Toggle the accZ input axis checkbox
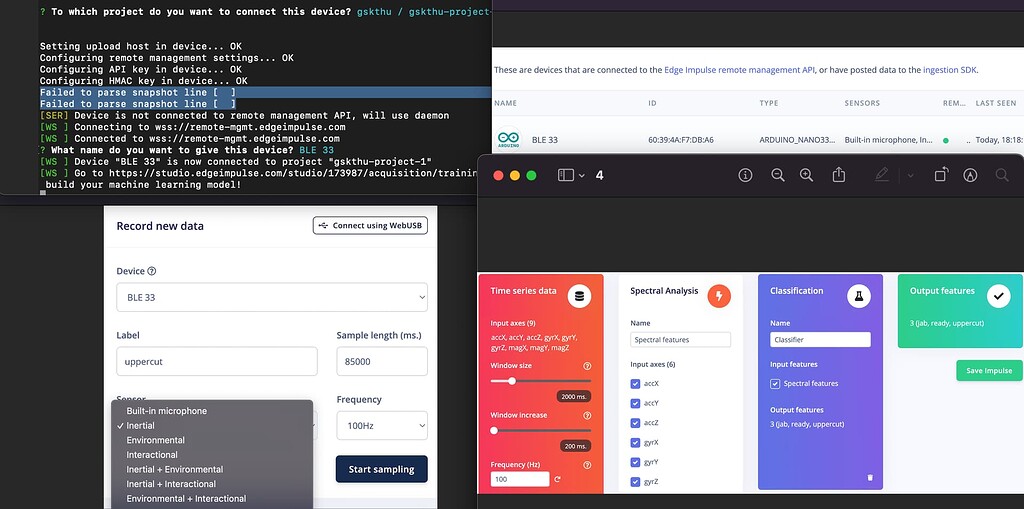Image resolution: width=1024 pixels, height=509 pixels. pyautogui.click(x=635, y=423)
